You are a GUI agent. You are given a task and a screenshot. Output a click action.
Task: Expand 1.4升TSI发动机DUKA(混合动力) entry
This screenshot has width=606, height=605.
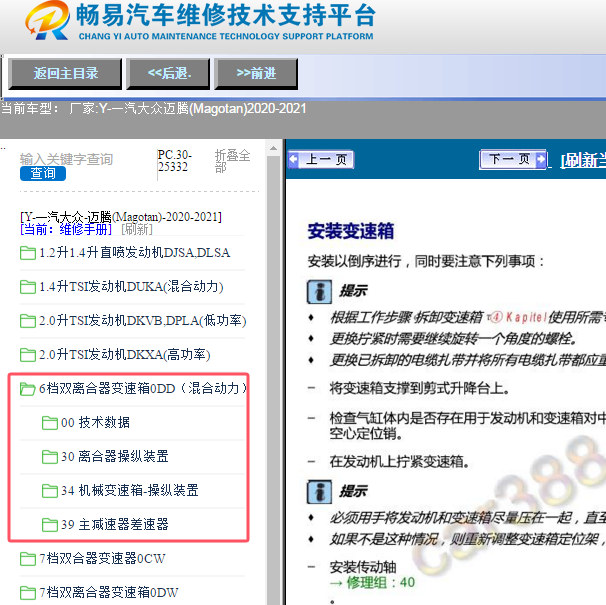point(131,286)
